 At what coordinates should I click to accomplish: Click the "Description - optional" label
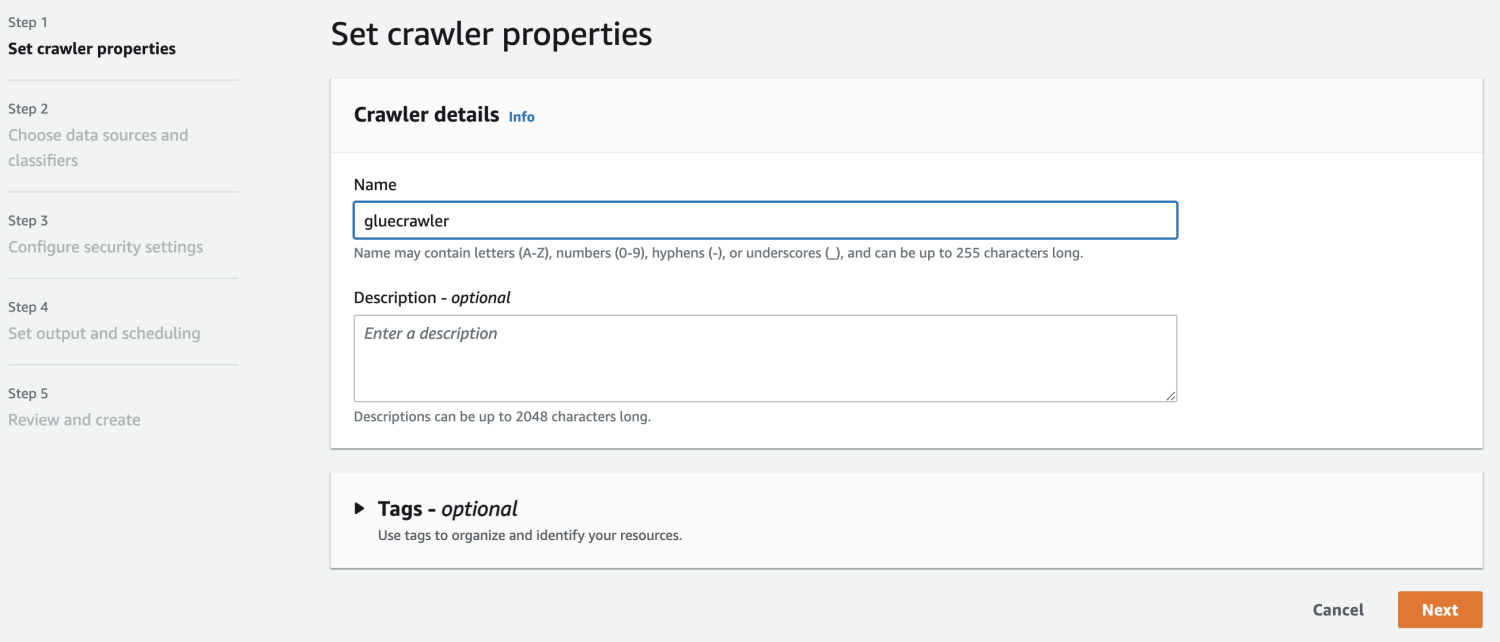pyautogui.click(x=432, y=297)
